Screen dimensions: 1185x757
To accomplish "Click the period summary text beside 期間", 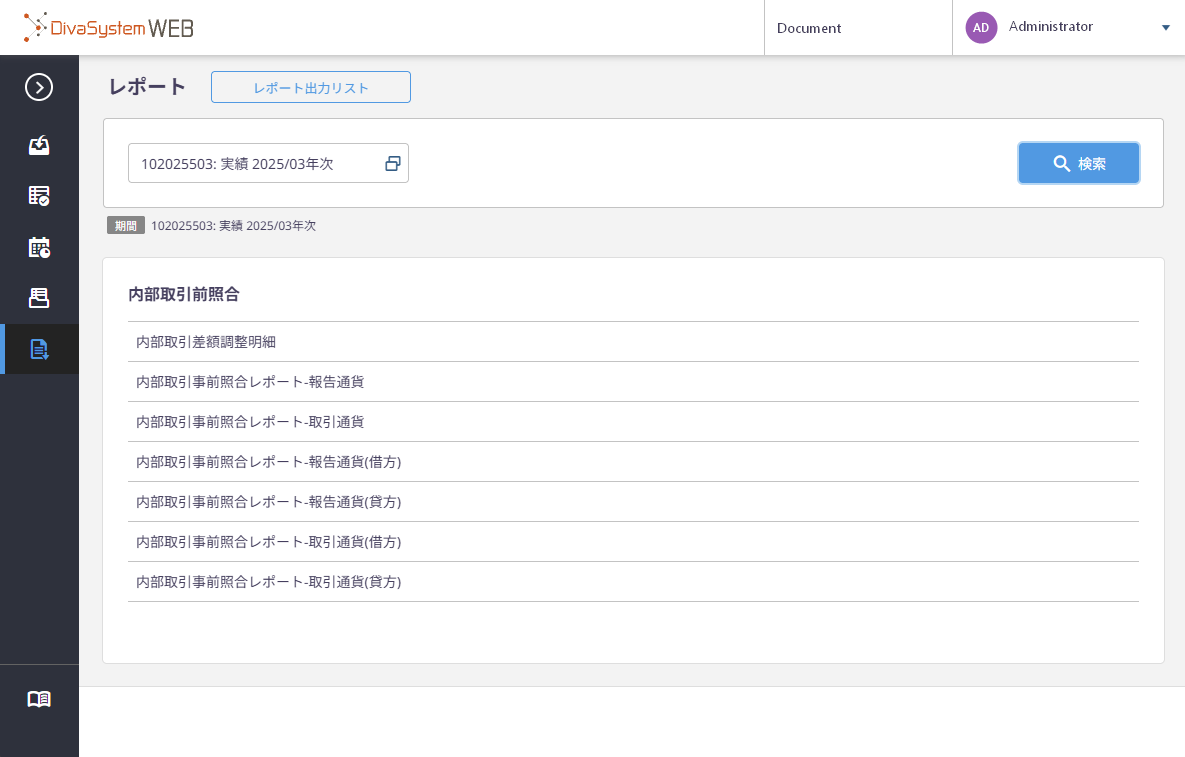I will pos(234,226).
